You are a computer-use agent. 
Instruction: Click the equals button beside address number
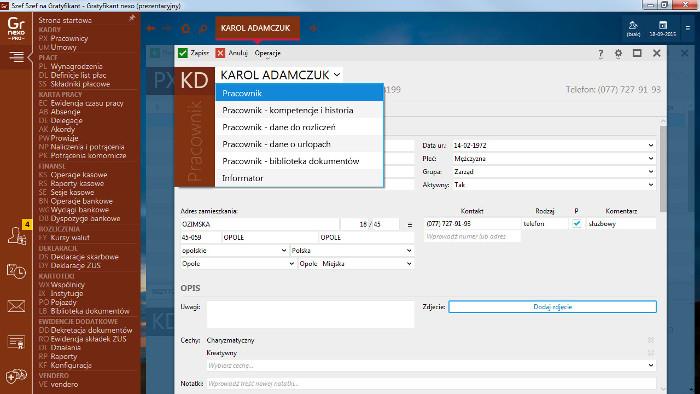point(410,224)
